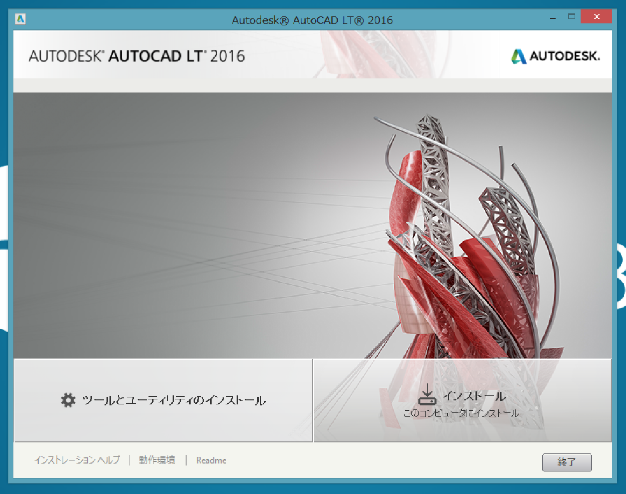Click the gear icon for tools and utilities

click(68, 400)
